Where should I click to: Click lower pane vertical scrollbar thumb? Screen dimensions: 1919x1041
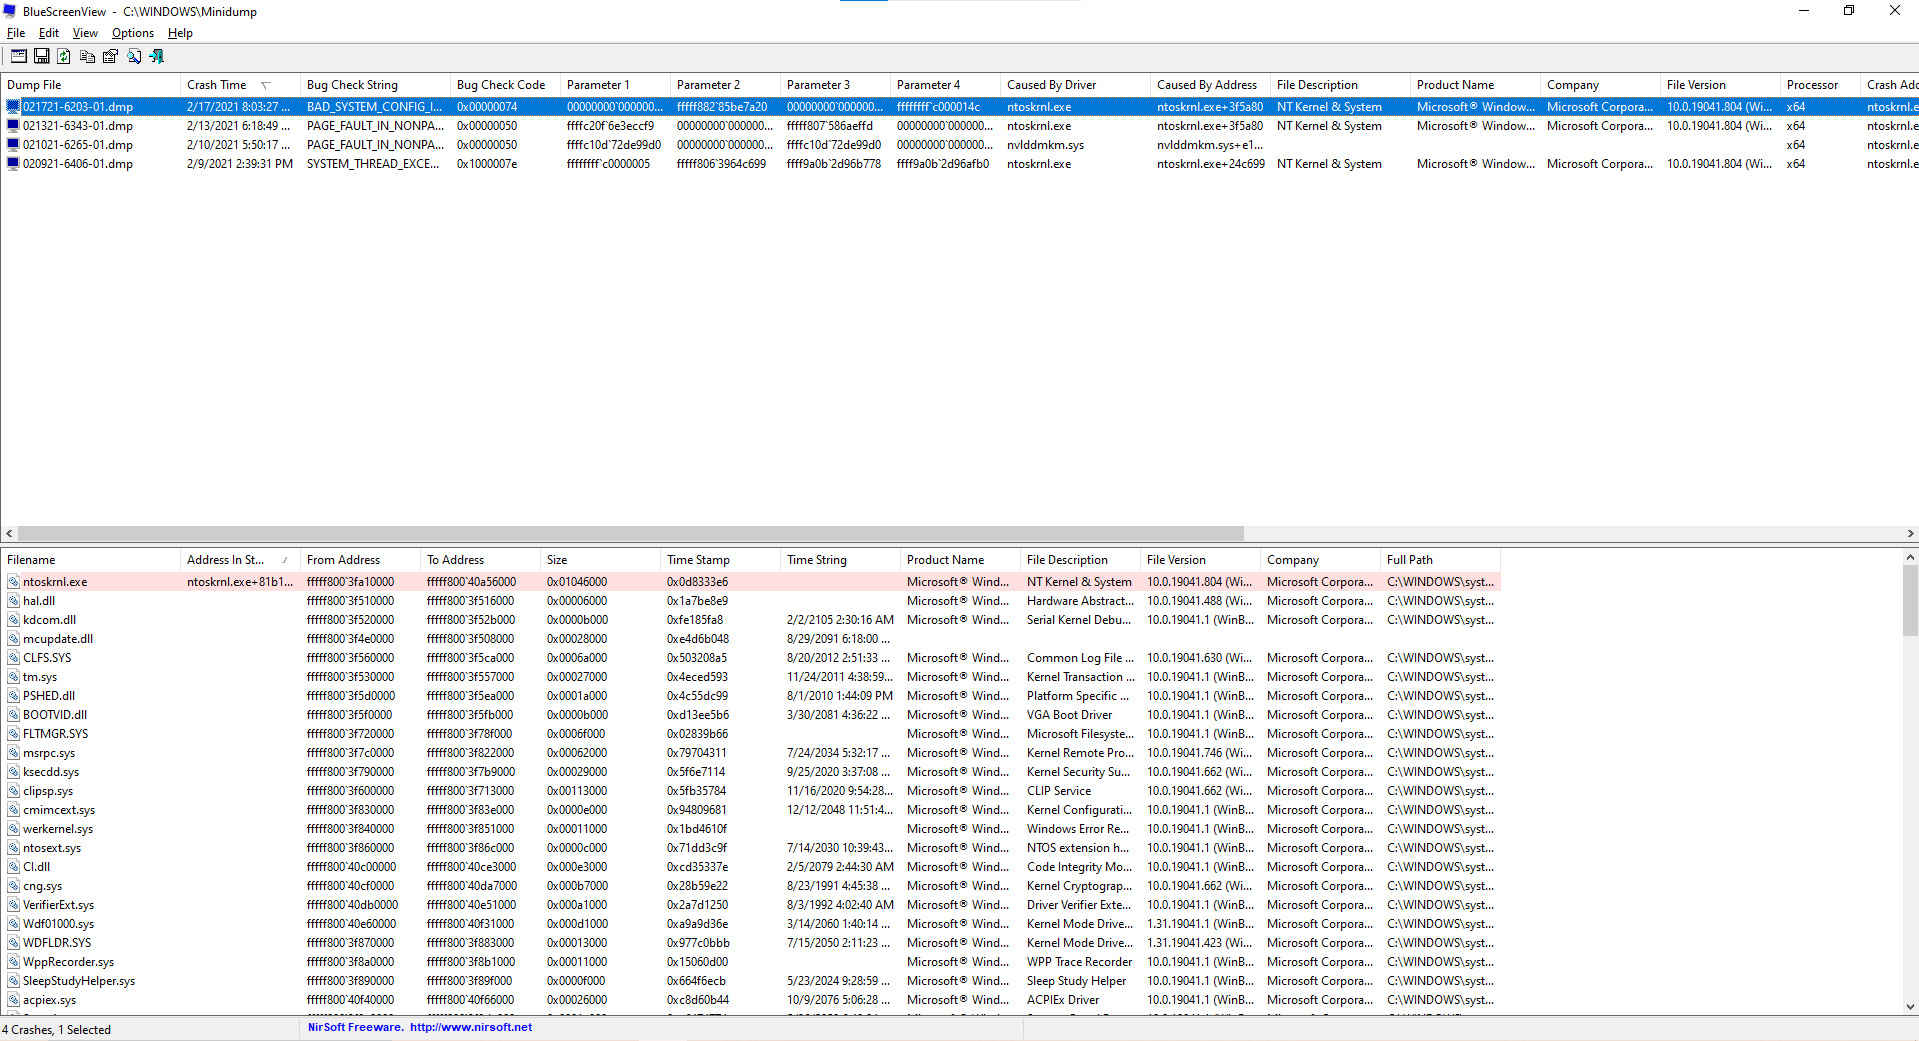[x=1910, y=600]
